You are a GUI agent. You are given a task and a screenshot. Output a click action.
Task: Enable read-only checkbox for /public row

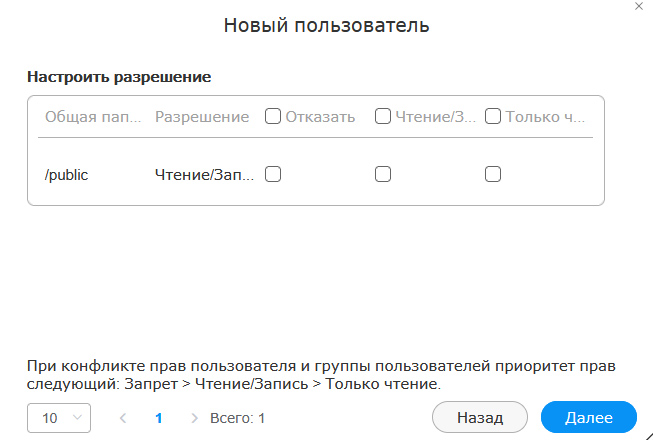(x=493, y=174)
